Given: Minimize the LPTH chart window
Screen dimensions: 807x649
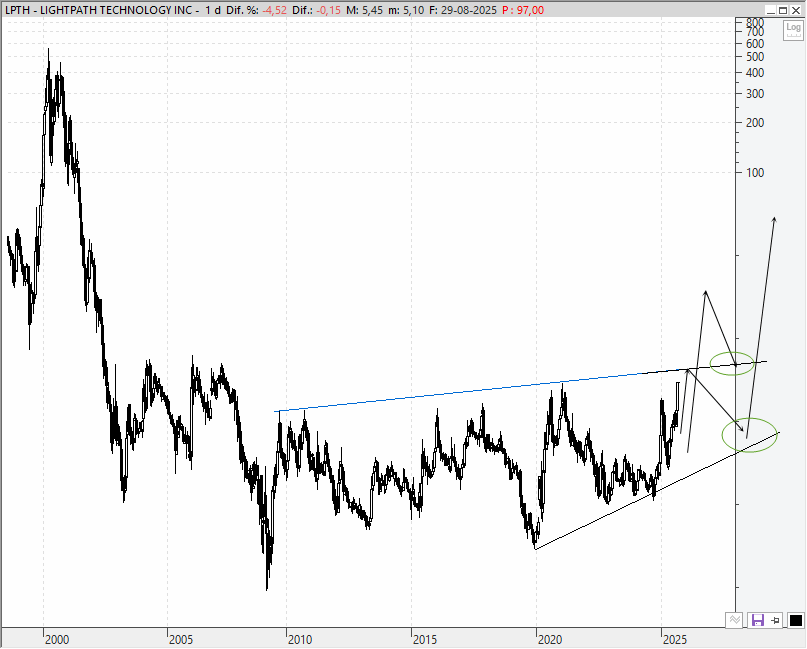Looking at the screenshot, I should (770, 10).
